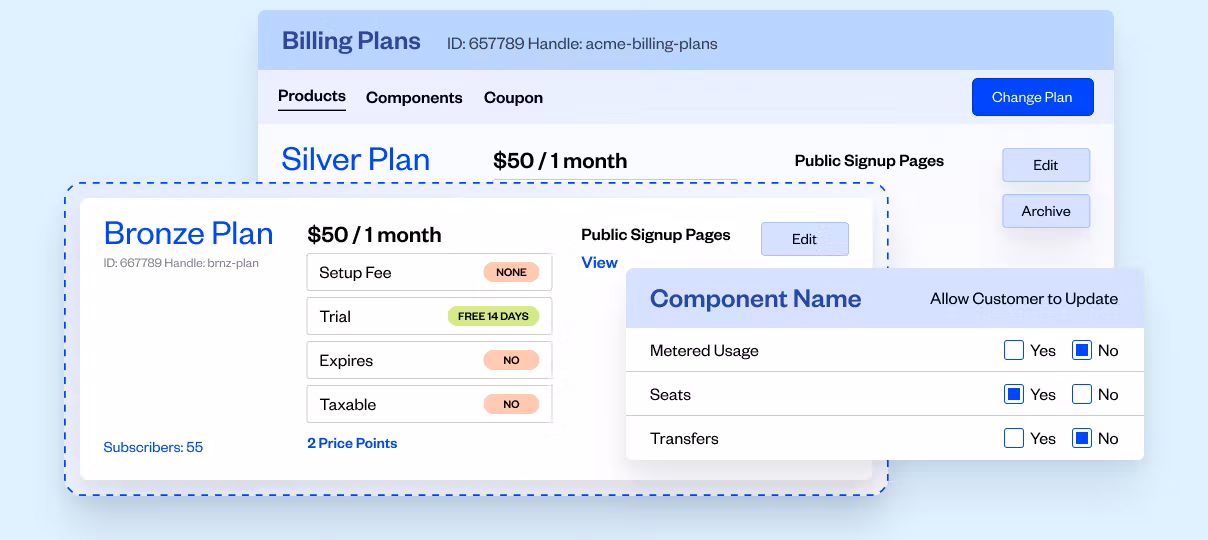Viewport: 1208px width, 540px height.
Task: Check Yes for Metered Usage
Action: point(1014,351)
